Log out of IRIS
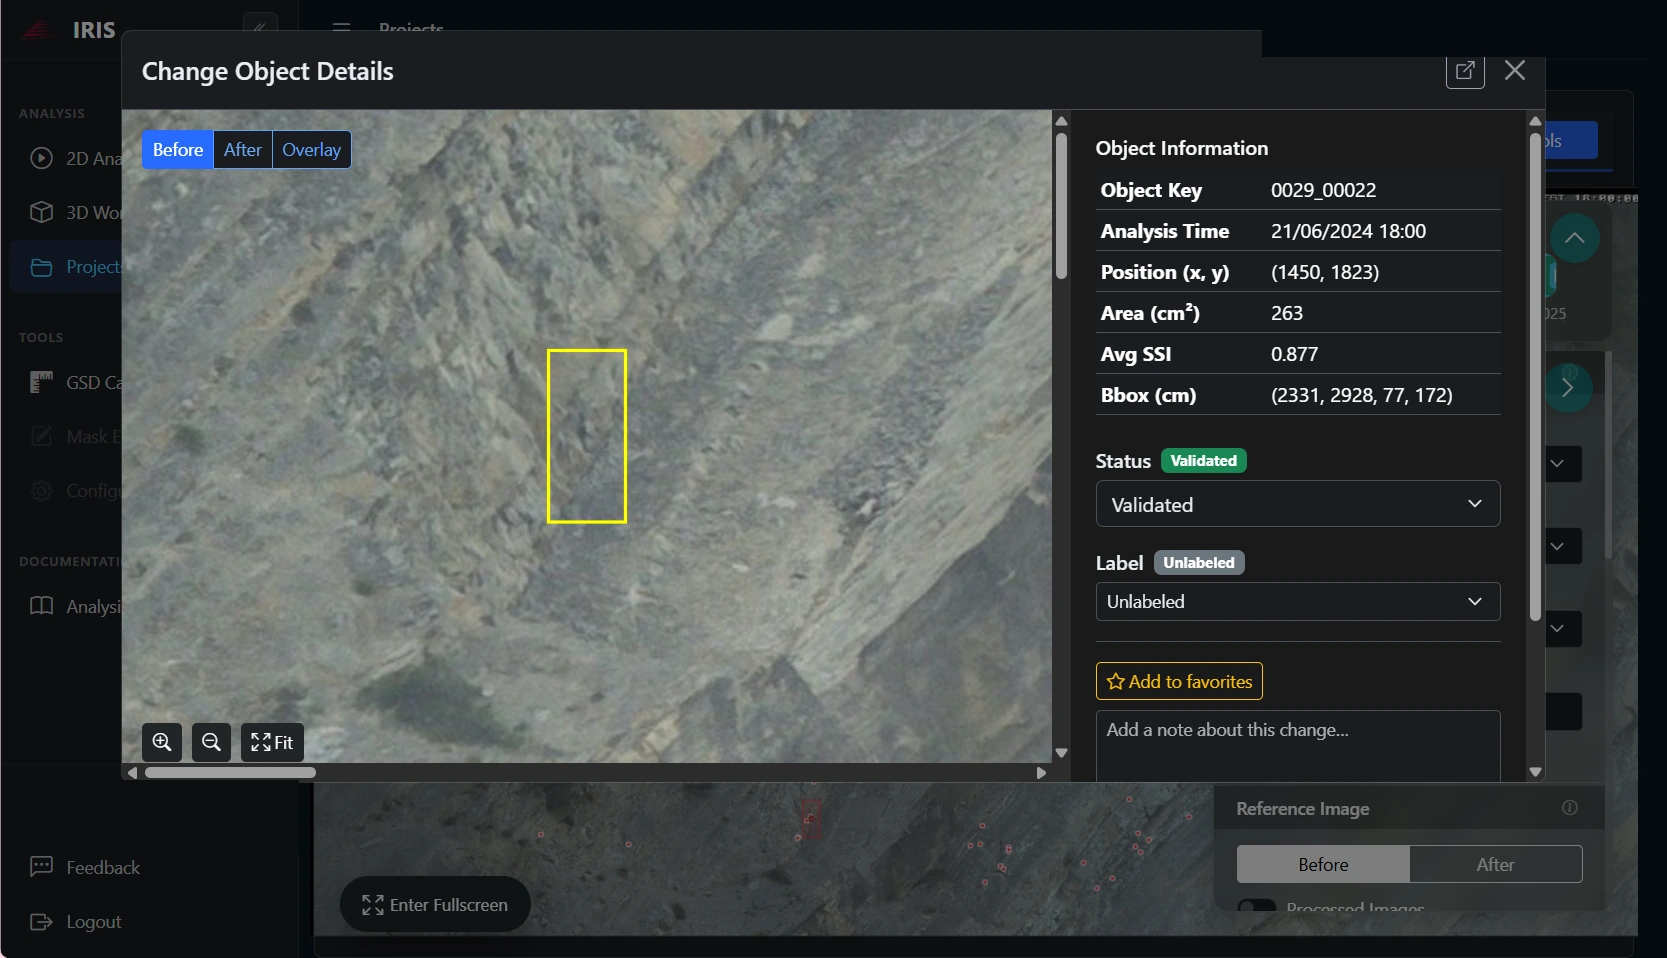The height and width of the screenshot is (958, 1667). pos(76,922)
